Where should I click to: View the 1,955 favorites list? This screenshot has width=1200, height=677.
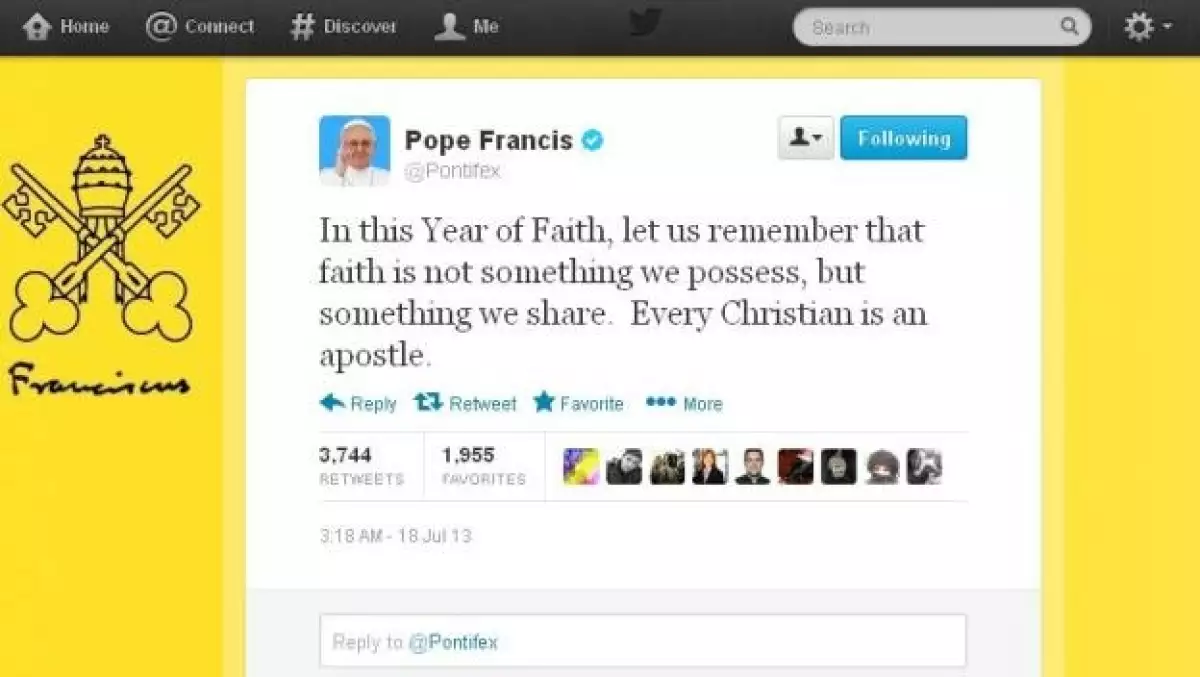pos(483,466)
